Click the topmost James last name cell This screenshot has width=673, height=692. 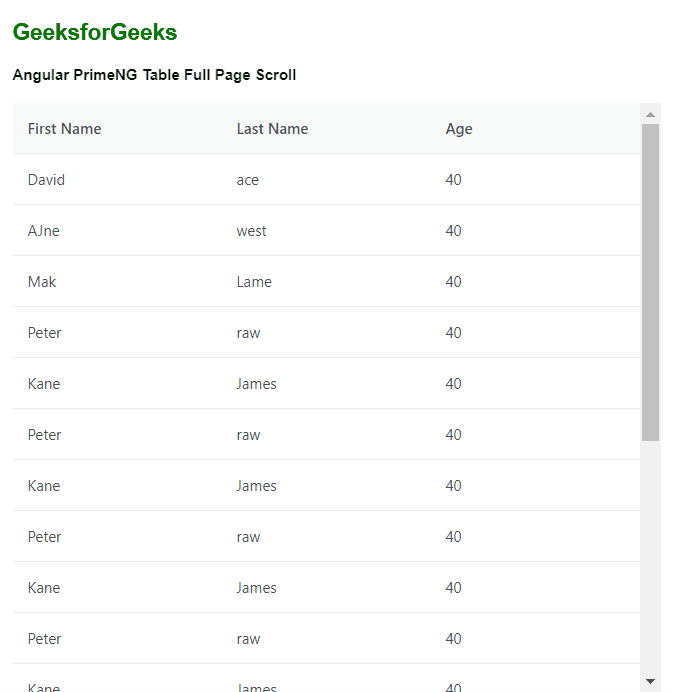pos(257,384)
